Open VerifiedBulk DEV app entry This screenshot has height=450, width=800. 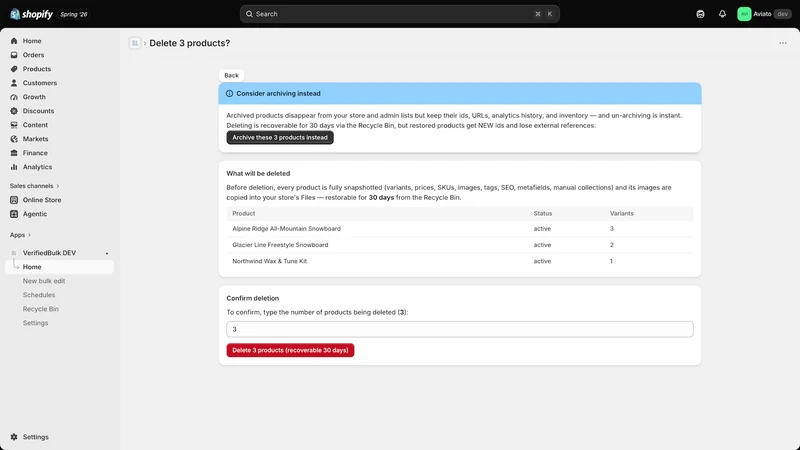click(49, 253)
